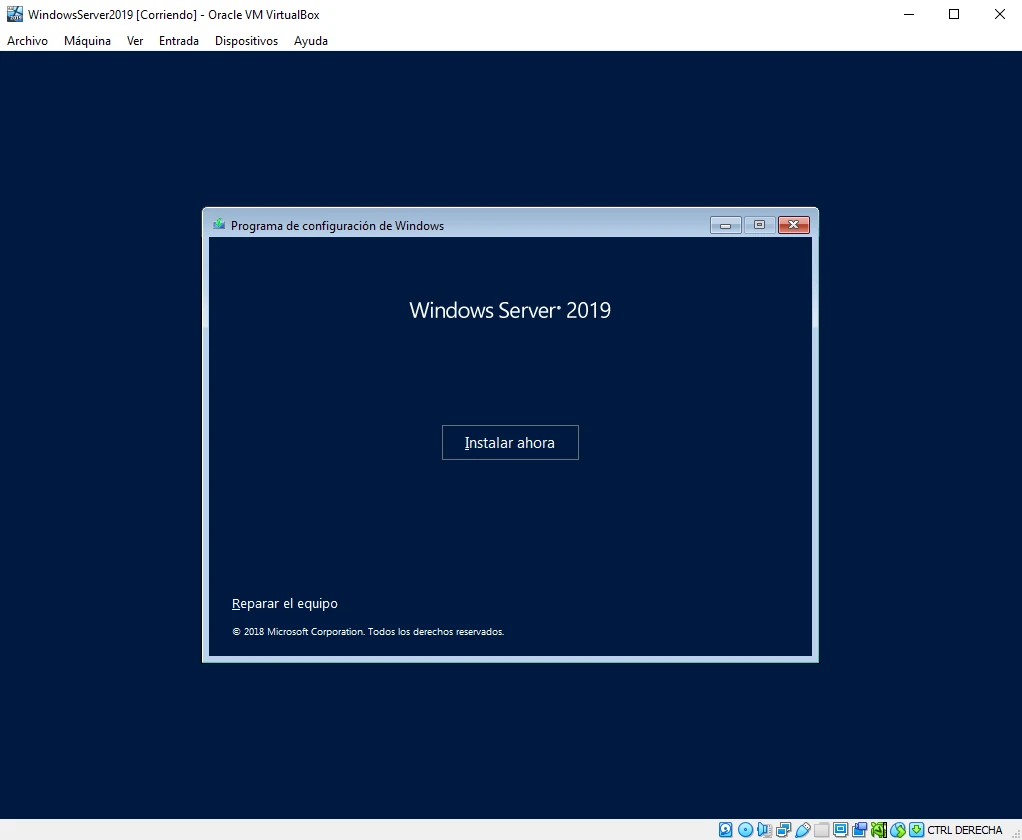The image size is (1022, 840).
Task: Open the optical drive status icon
Action: click(745, 830)
